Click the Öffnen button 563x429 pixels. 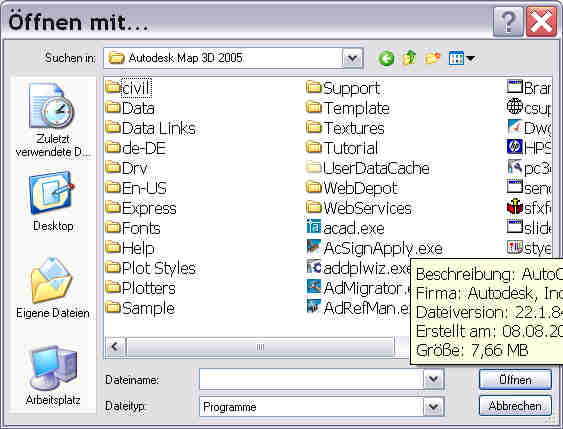[515, 379]
